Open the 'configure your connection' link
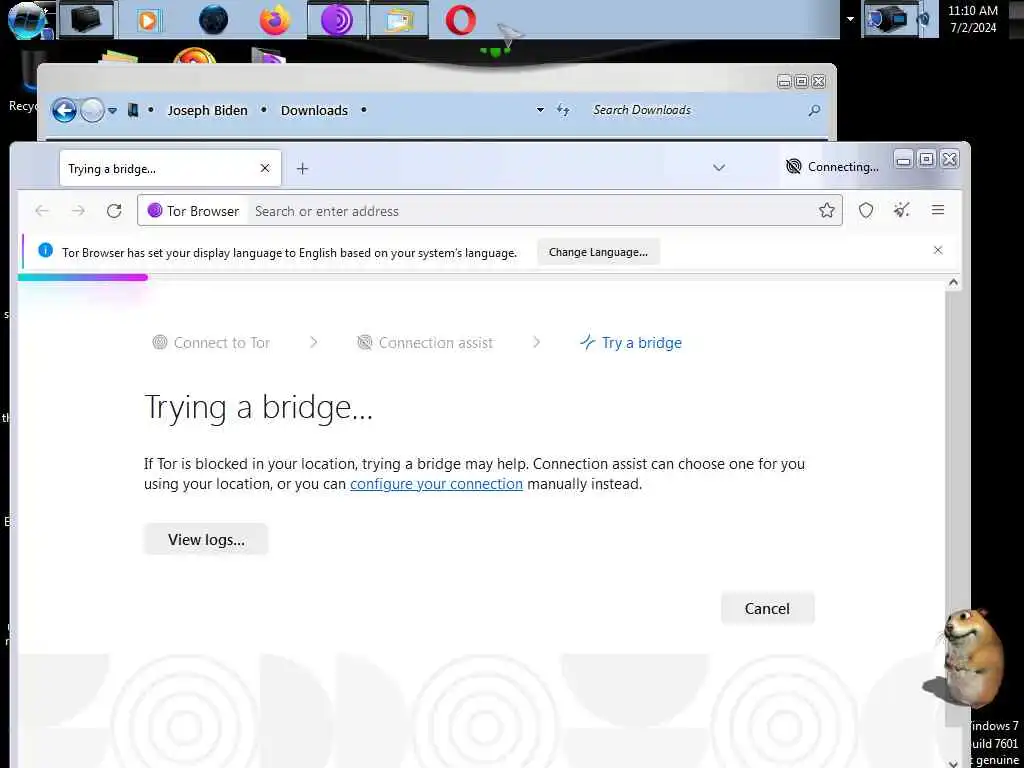This screenshot has height=768, width=1024. click(x=436, y=484)
